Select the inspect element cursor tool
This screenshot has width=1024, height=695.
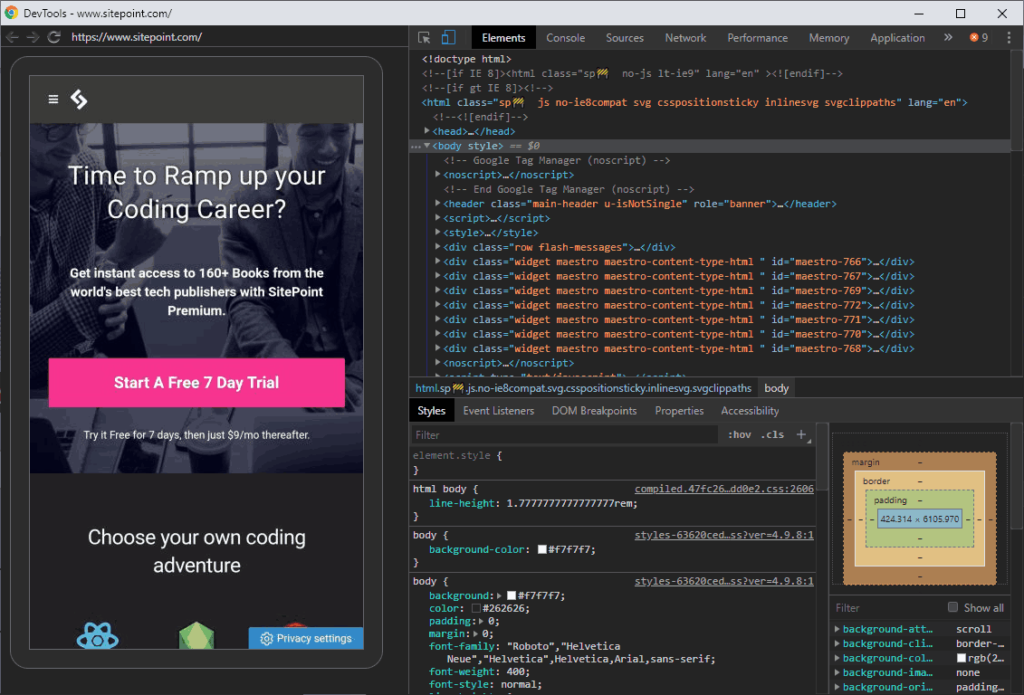click(x=424, y=36)
